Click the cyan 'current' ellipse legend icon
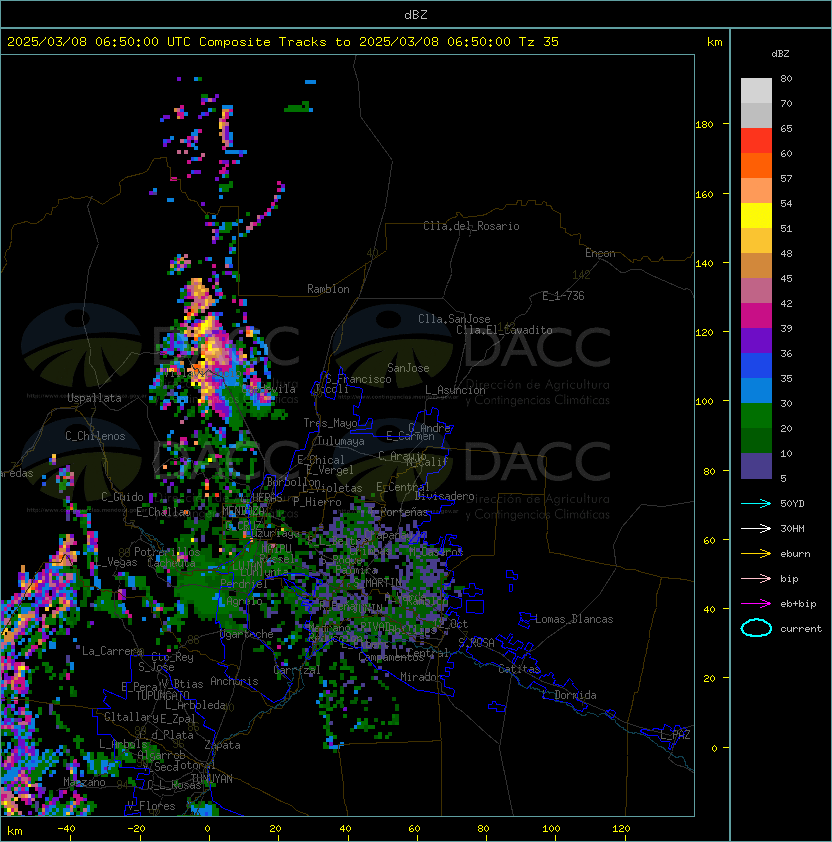Screen dimensions: 832x842 (756, 628)
